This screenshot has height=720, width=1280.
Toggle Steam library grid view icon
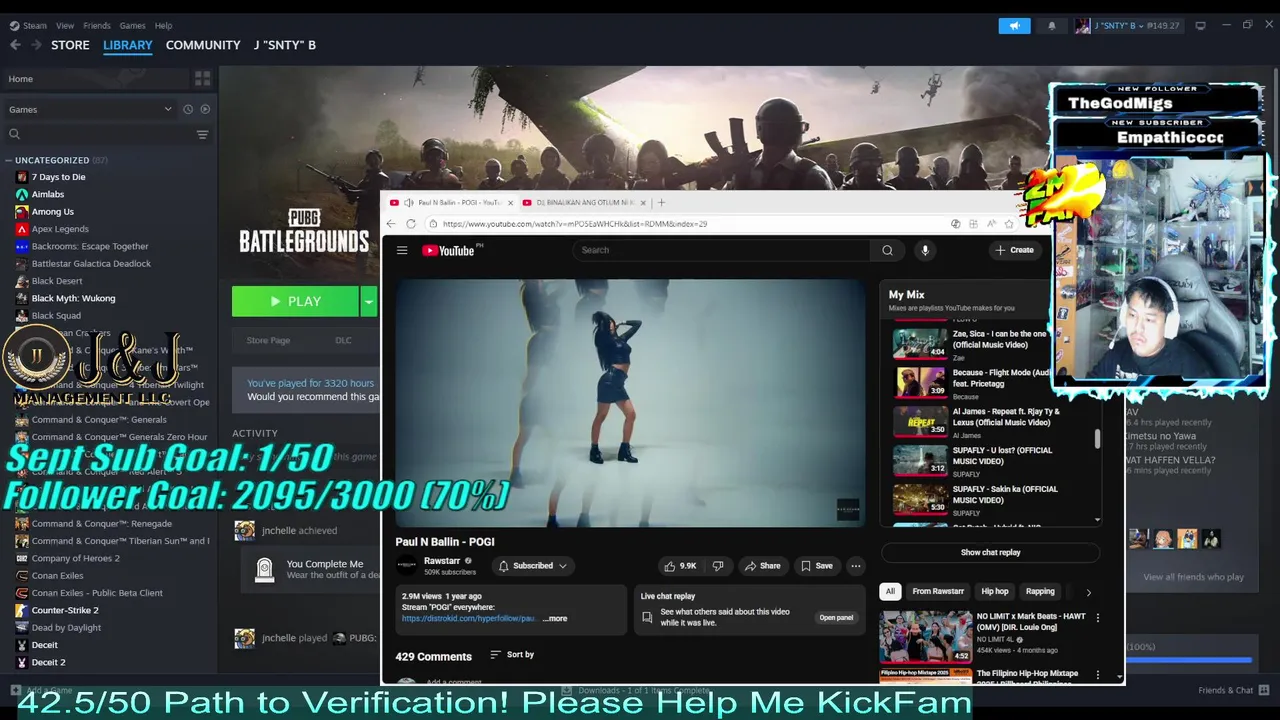(202, 78)
